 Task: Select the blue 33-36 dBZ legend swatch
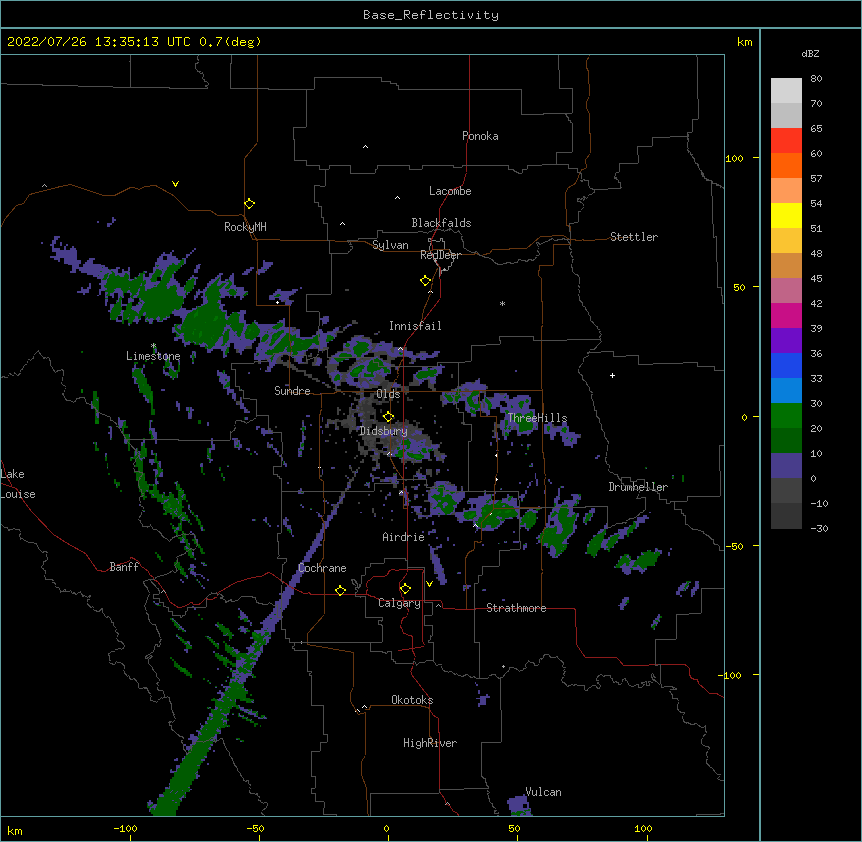(x=786, y=365)
